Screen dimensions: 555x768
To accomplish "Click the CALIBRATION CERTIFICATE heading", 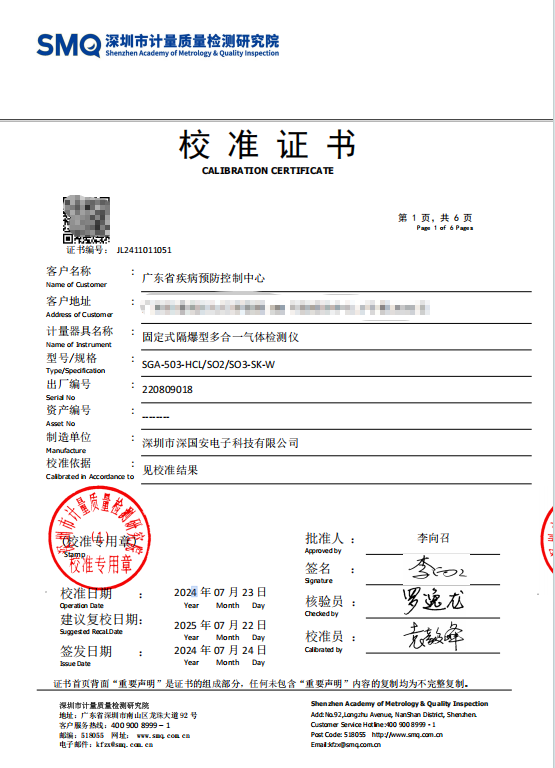I will click(267, 171).
